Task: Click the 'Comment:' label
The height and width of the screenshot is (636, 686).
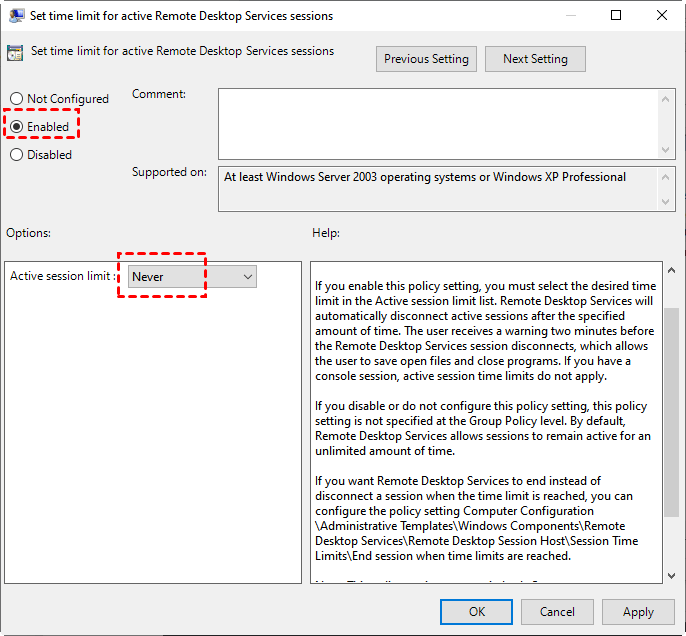Action: [x=159, y=94]
